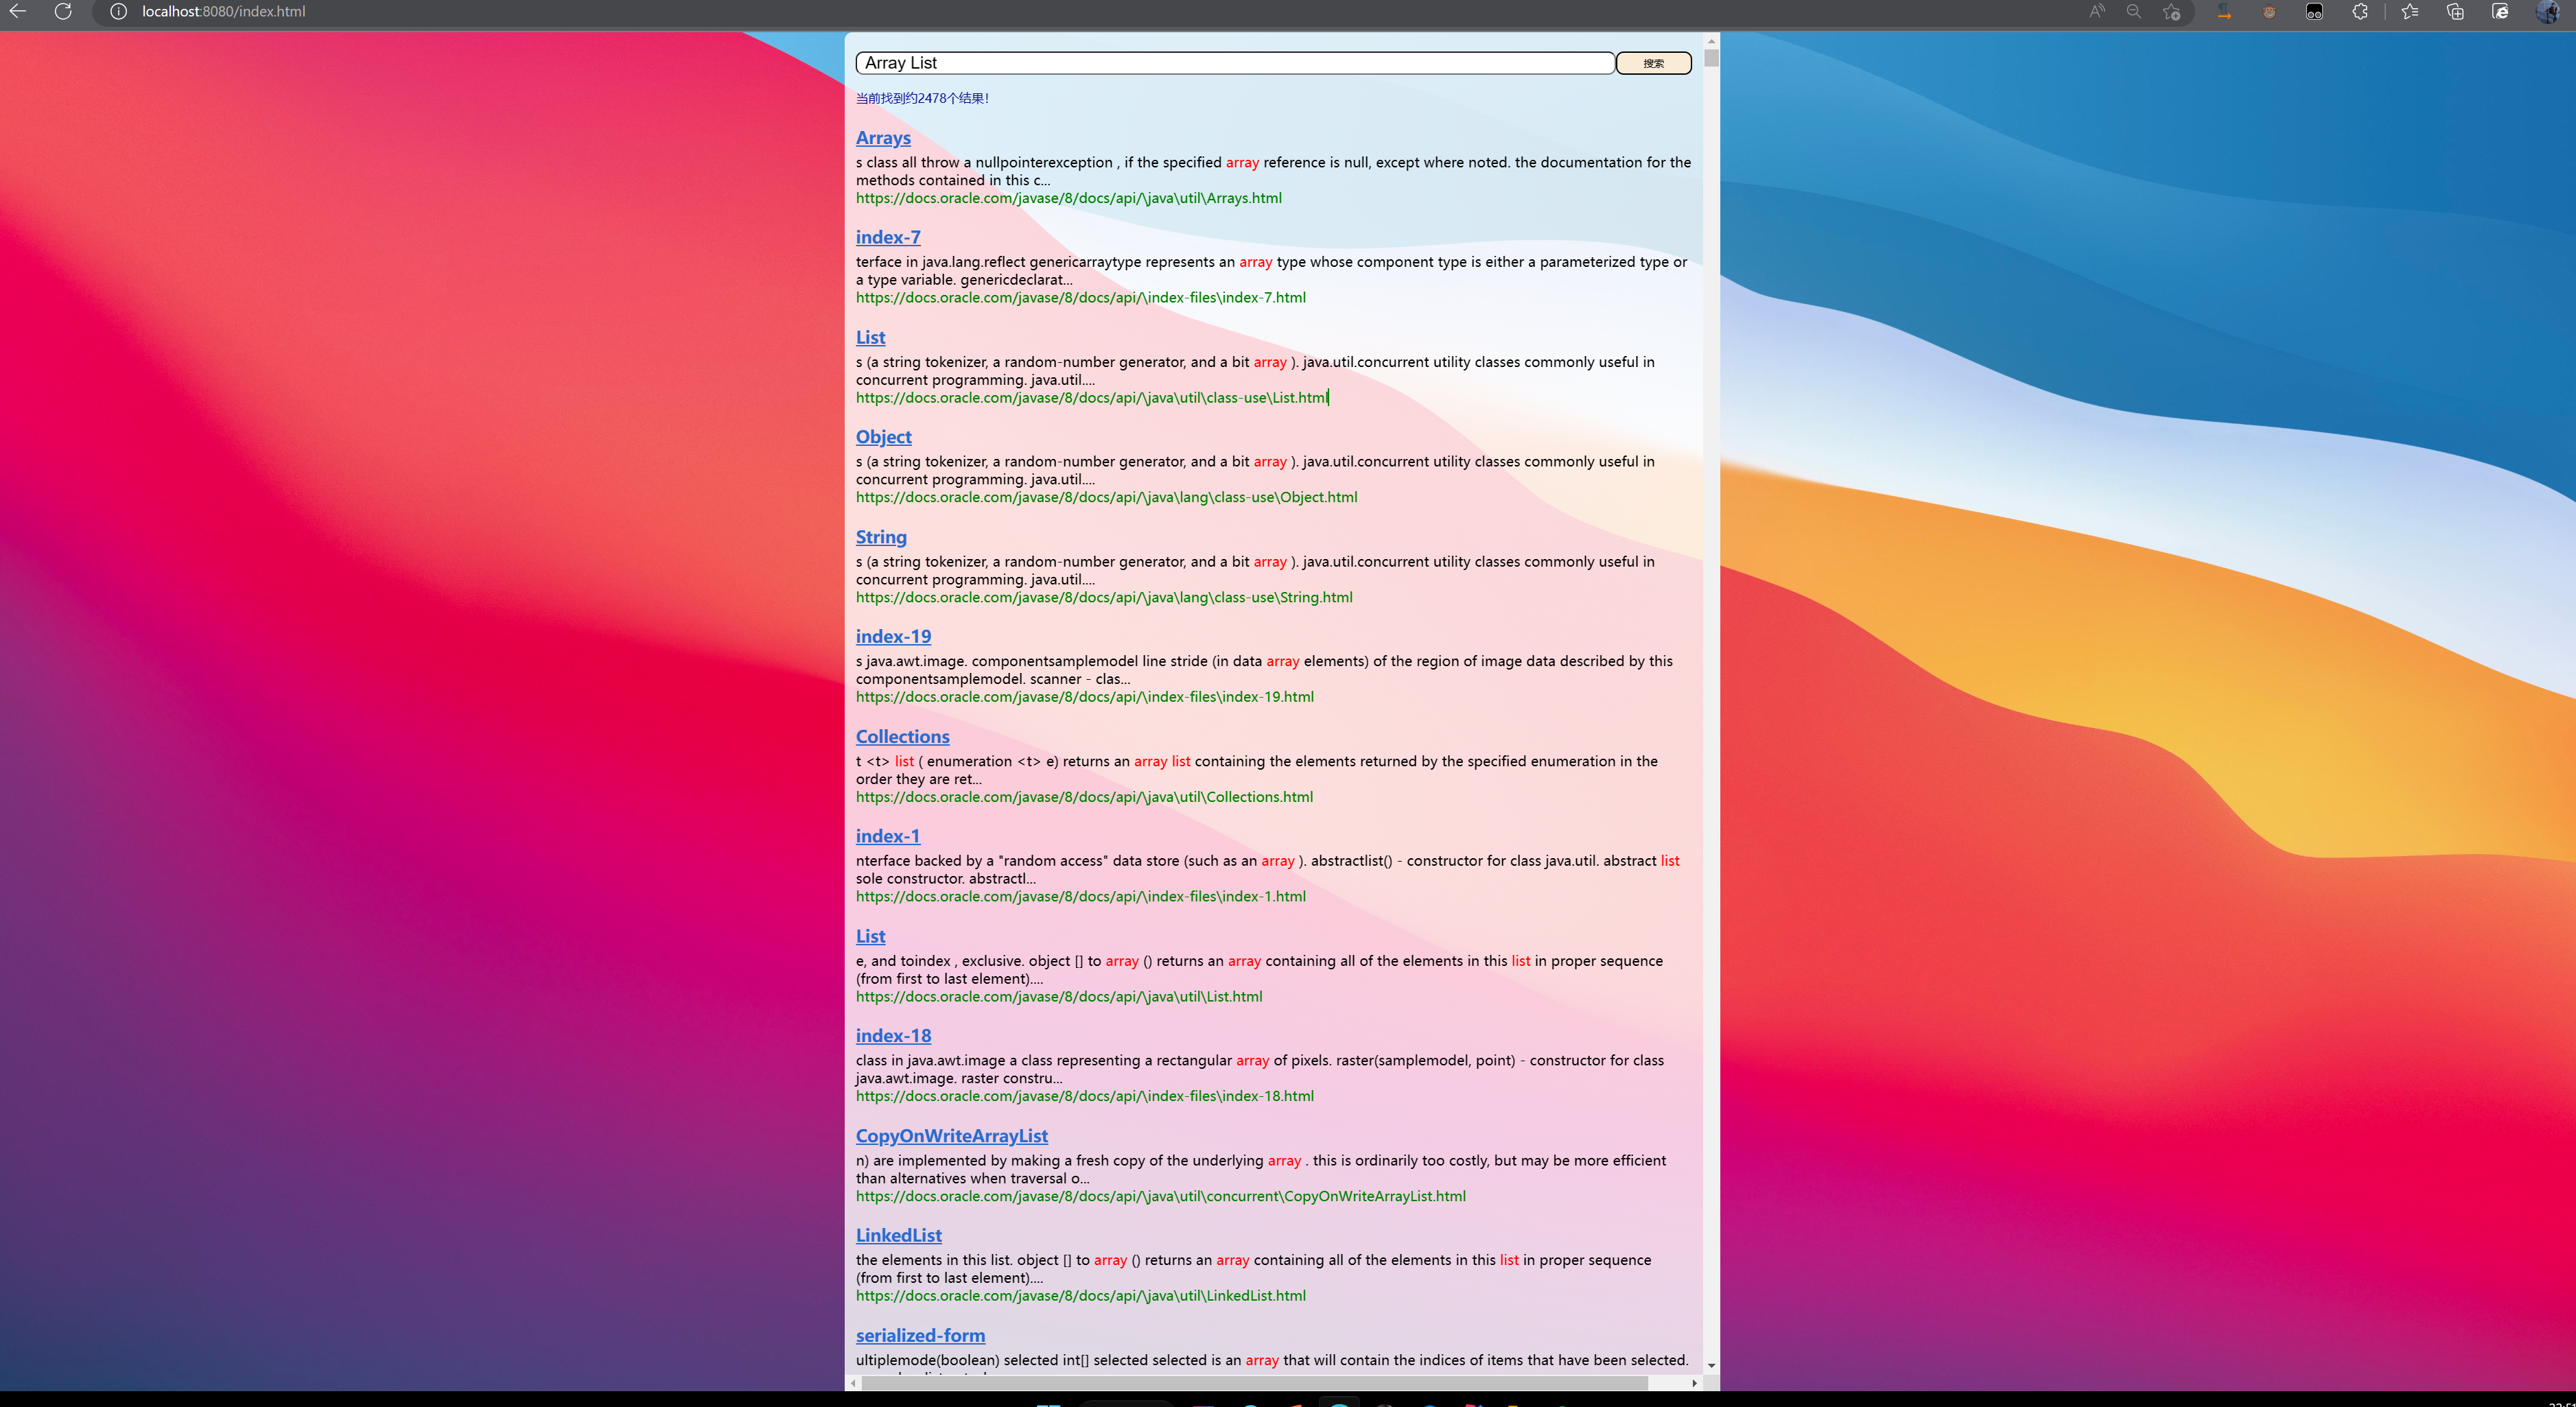Image resolution: width=2576 pixels, height=1407 pixels.
Task: Click the green java\util\LinkedList.html URL
Action: point(1080,1295)
